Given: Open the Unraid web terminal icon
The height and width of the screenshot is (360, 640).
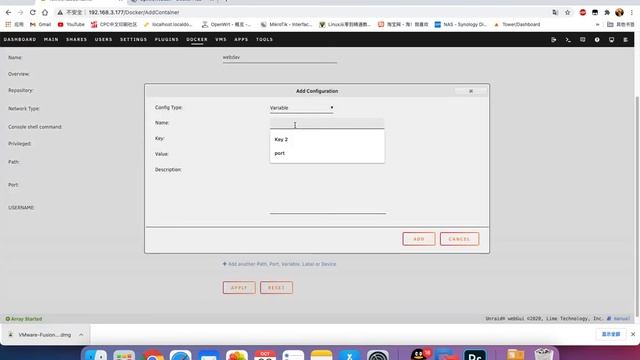Looking at the screenshot, I should [x=568, y=40].
